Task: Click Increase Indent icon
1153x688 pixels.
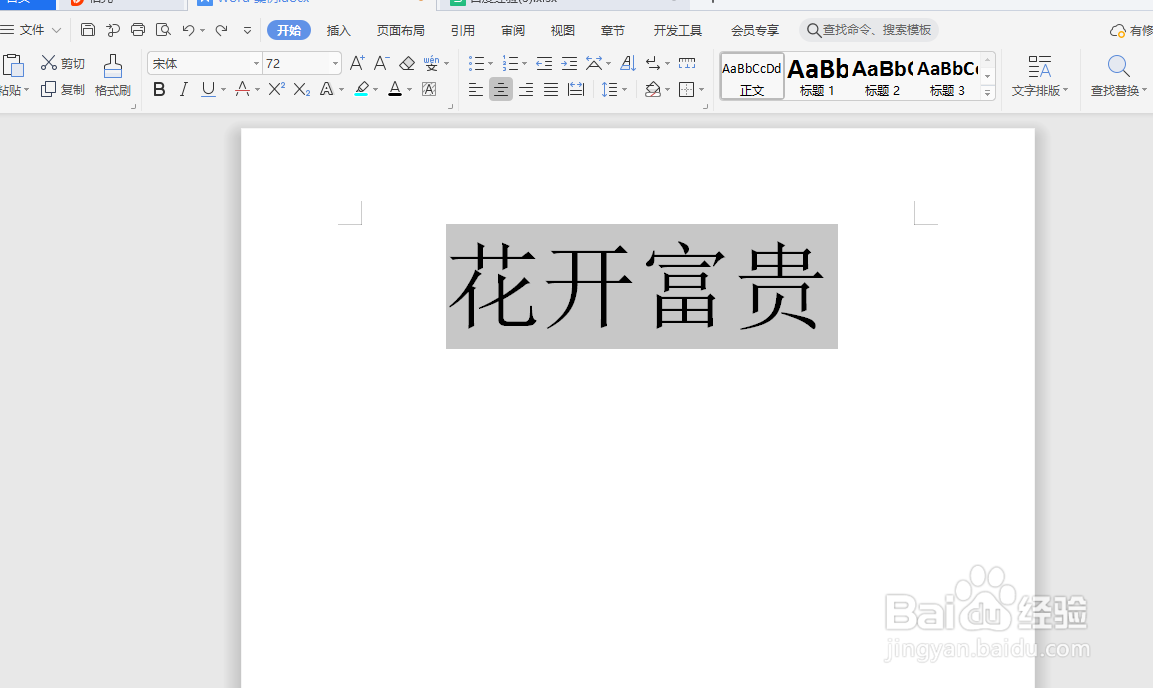Action: [x=569, y=63]
